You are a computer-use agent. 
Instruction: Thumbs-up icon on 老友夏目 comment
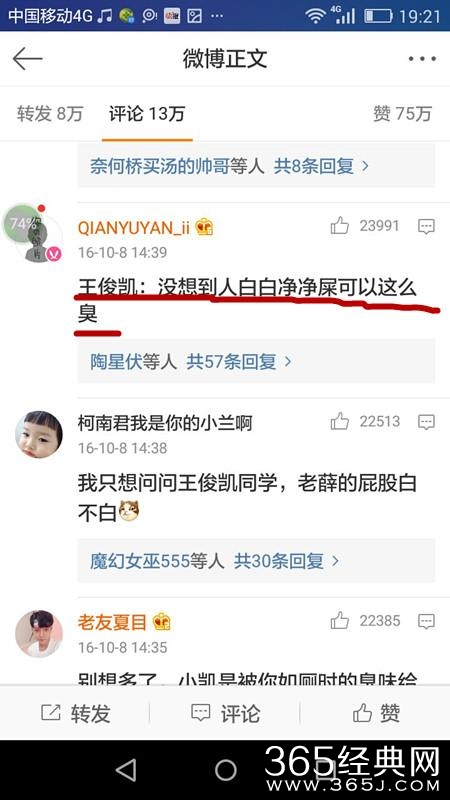point(339,621)
